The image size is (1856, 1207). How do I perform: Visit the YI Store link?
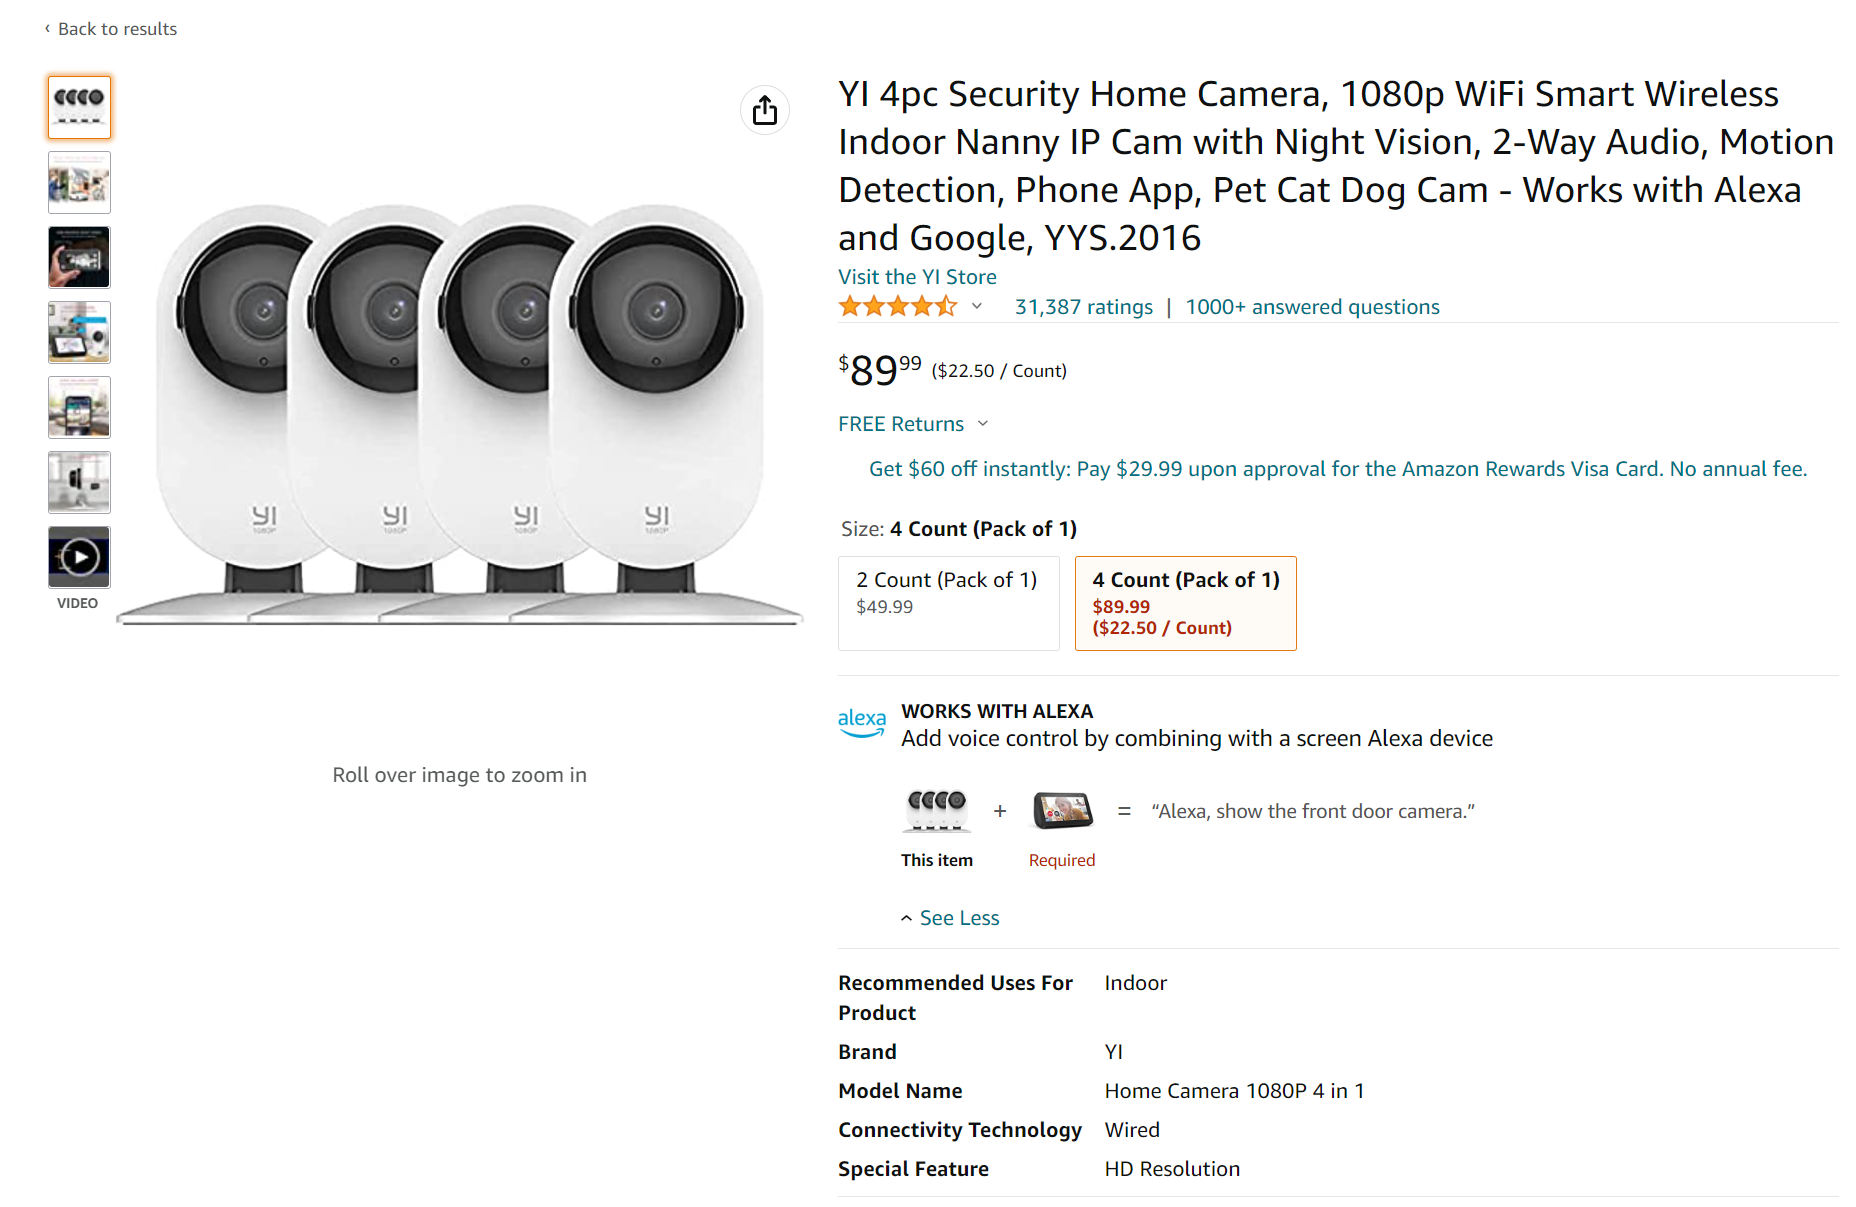[x=917, y=277]
